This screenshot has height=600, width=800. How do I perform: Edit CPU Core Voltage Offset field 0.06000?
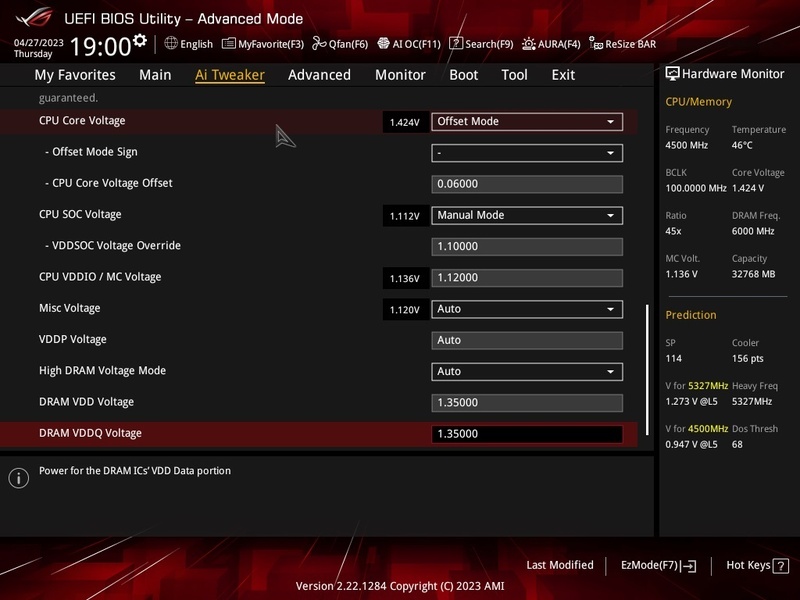tap(527, 184)
